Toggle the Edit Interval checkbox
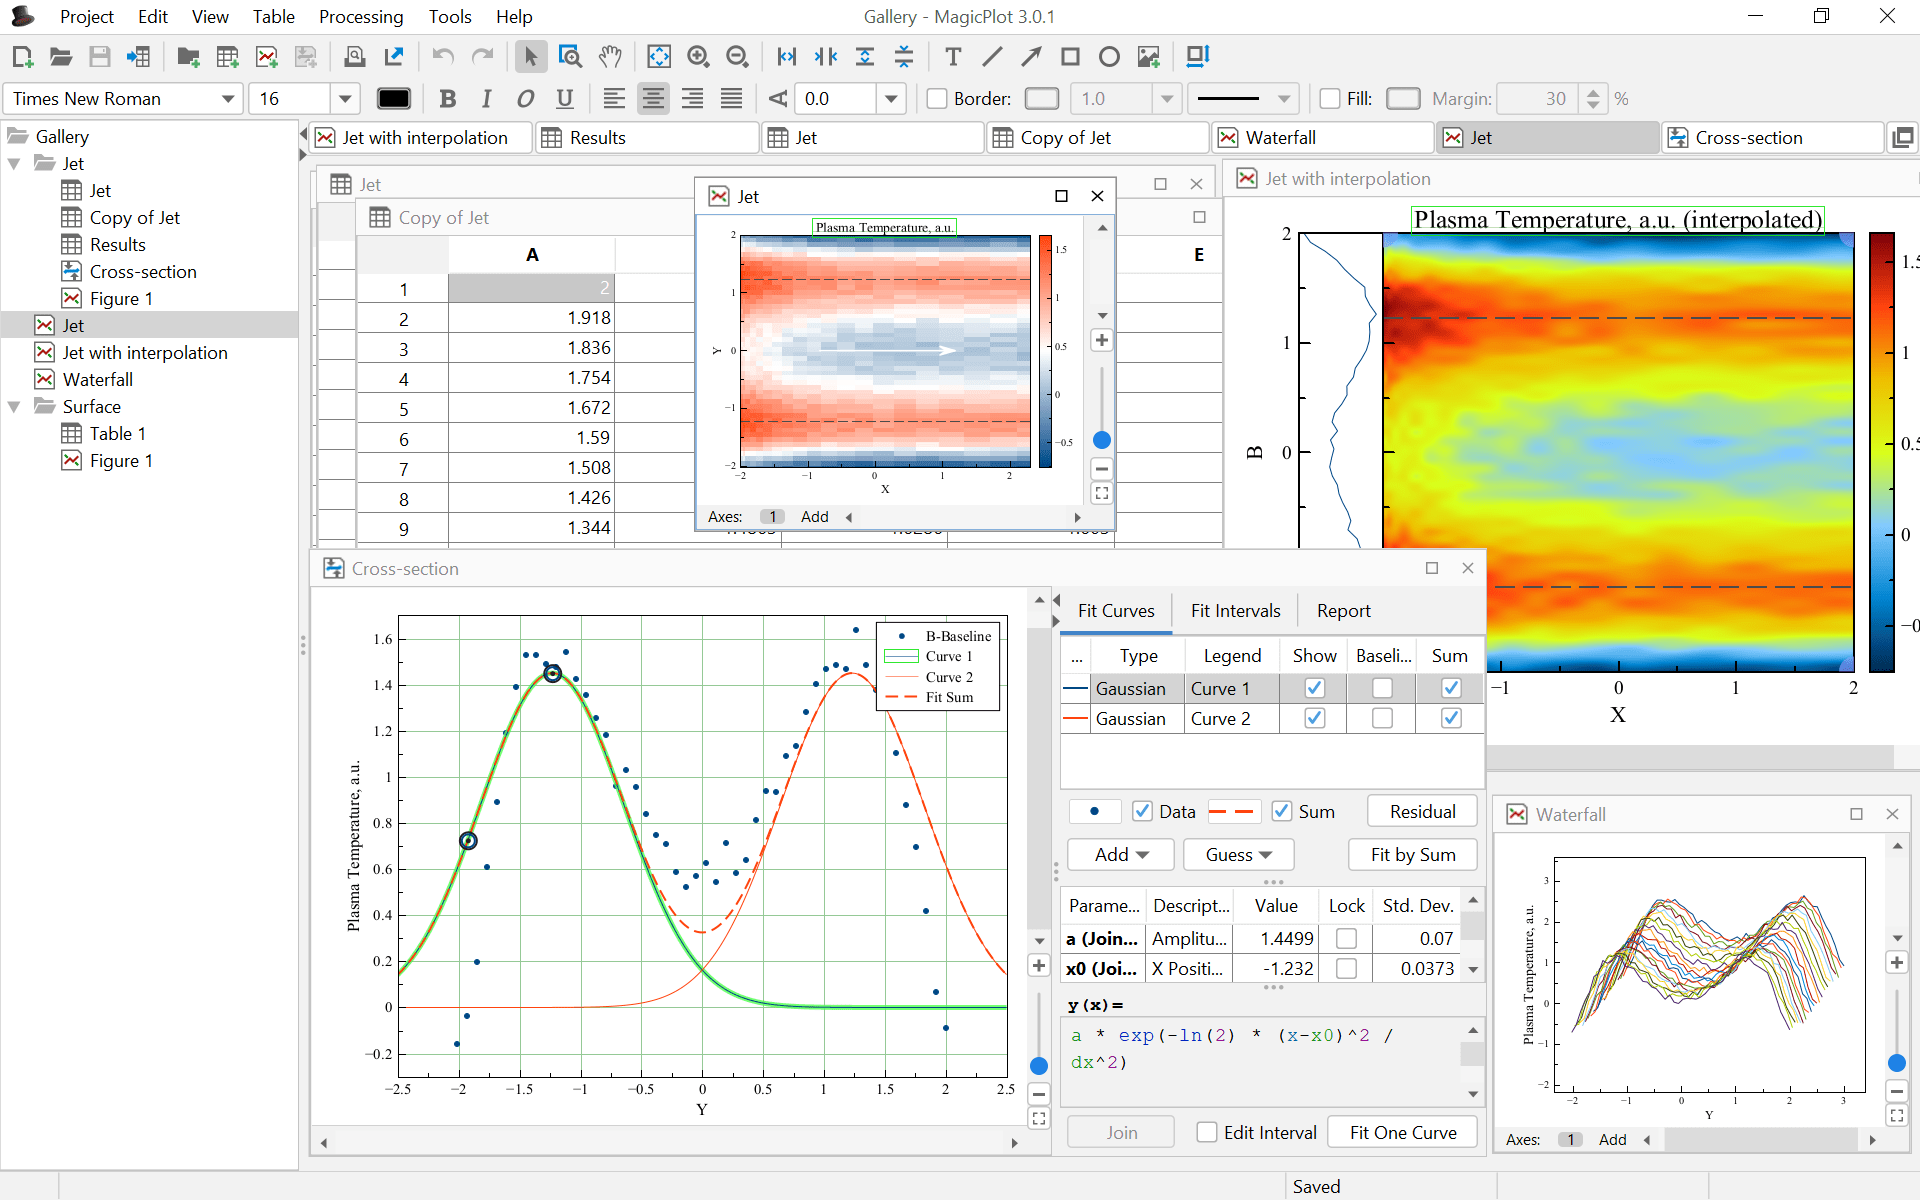 1207,1132
